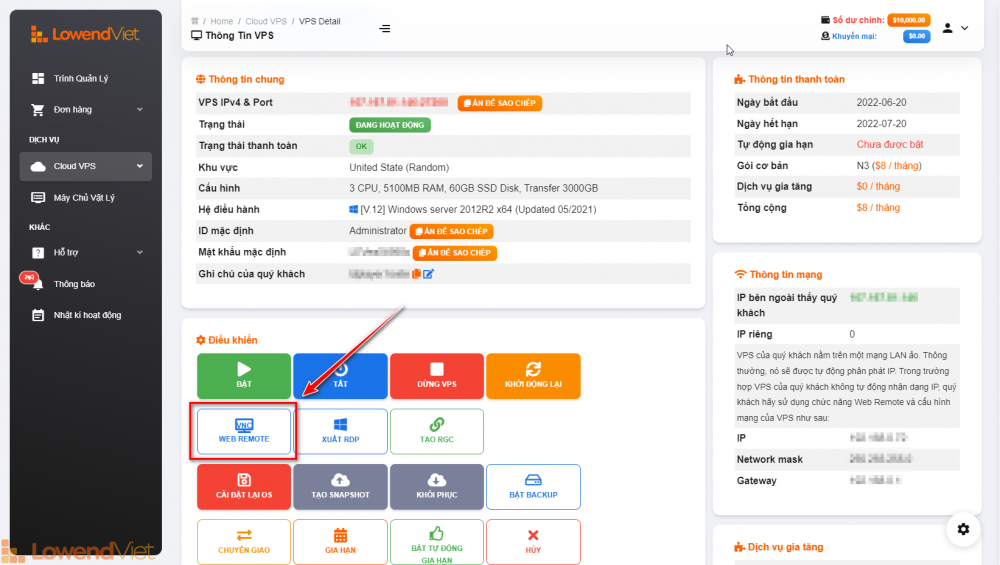Click the Dịch vụ gia tăng $0 / tháng value
This screenshot has height=565, width=1000.
pos(878,187)
